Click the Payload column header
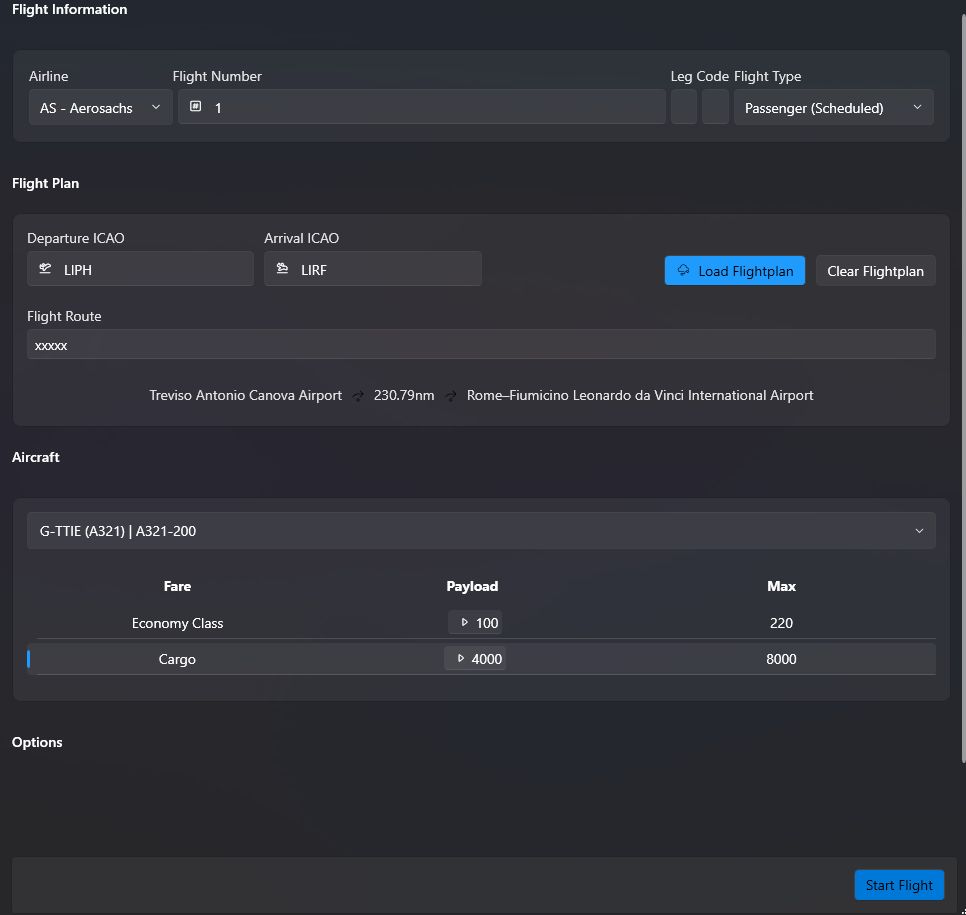 tap(472, 587)
